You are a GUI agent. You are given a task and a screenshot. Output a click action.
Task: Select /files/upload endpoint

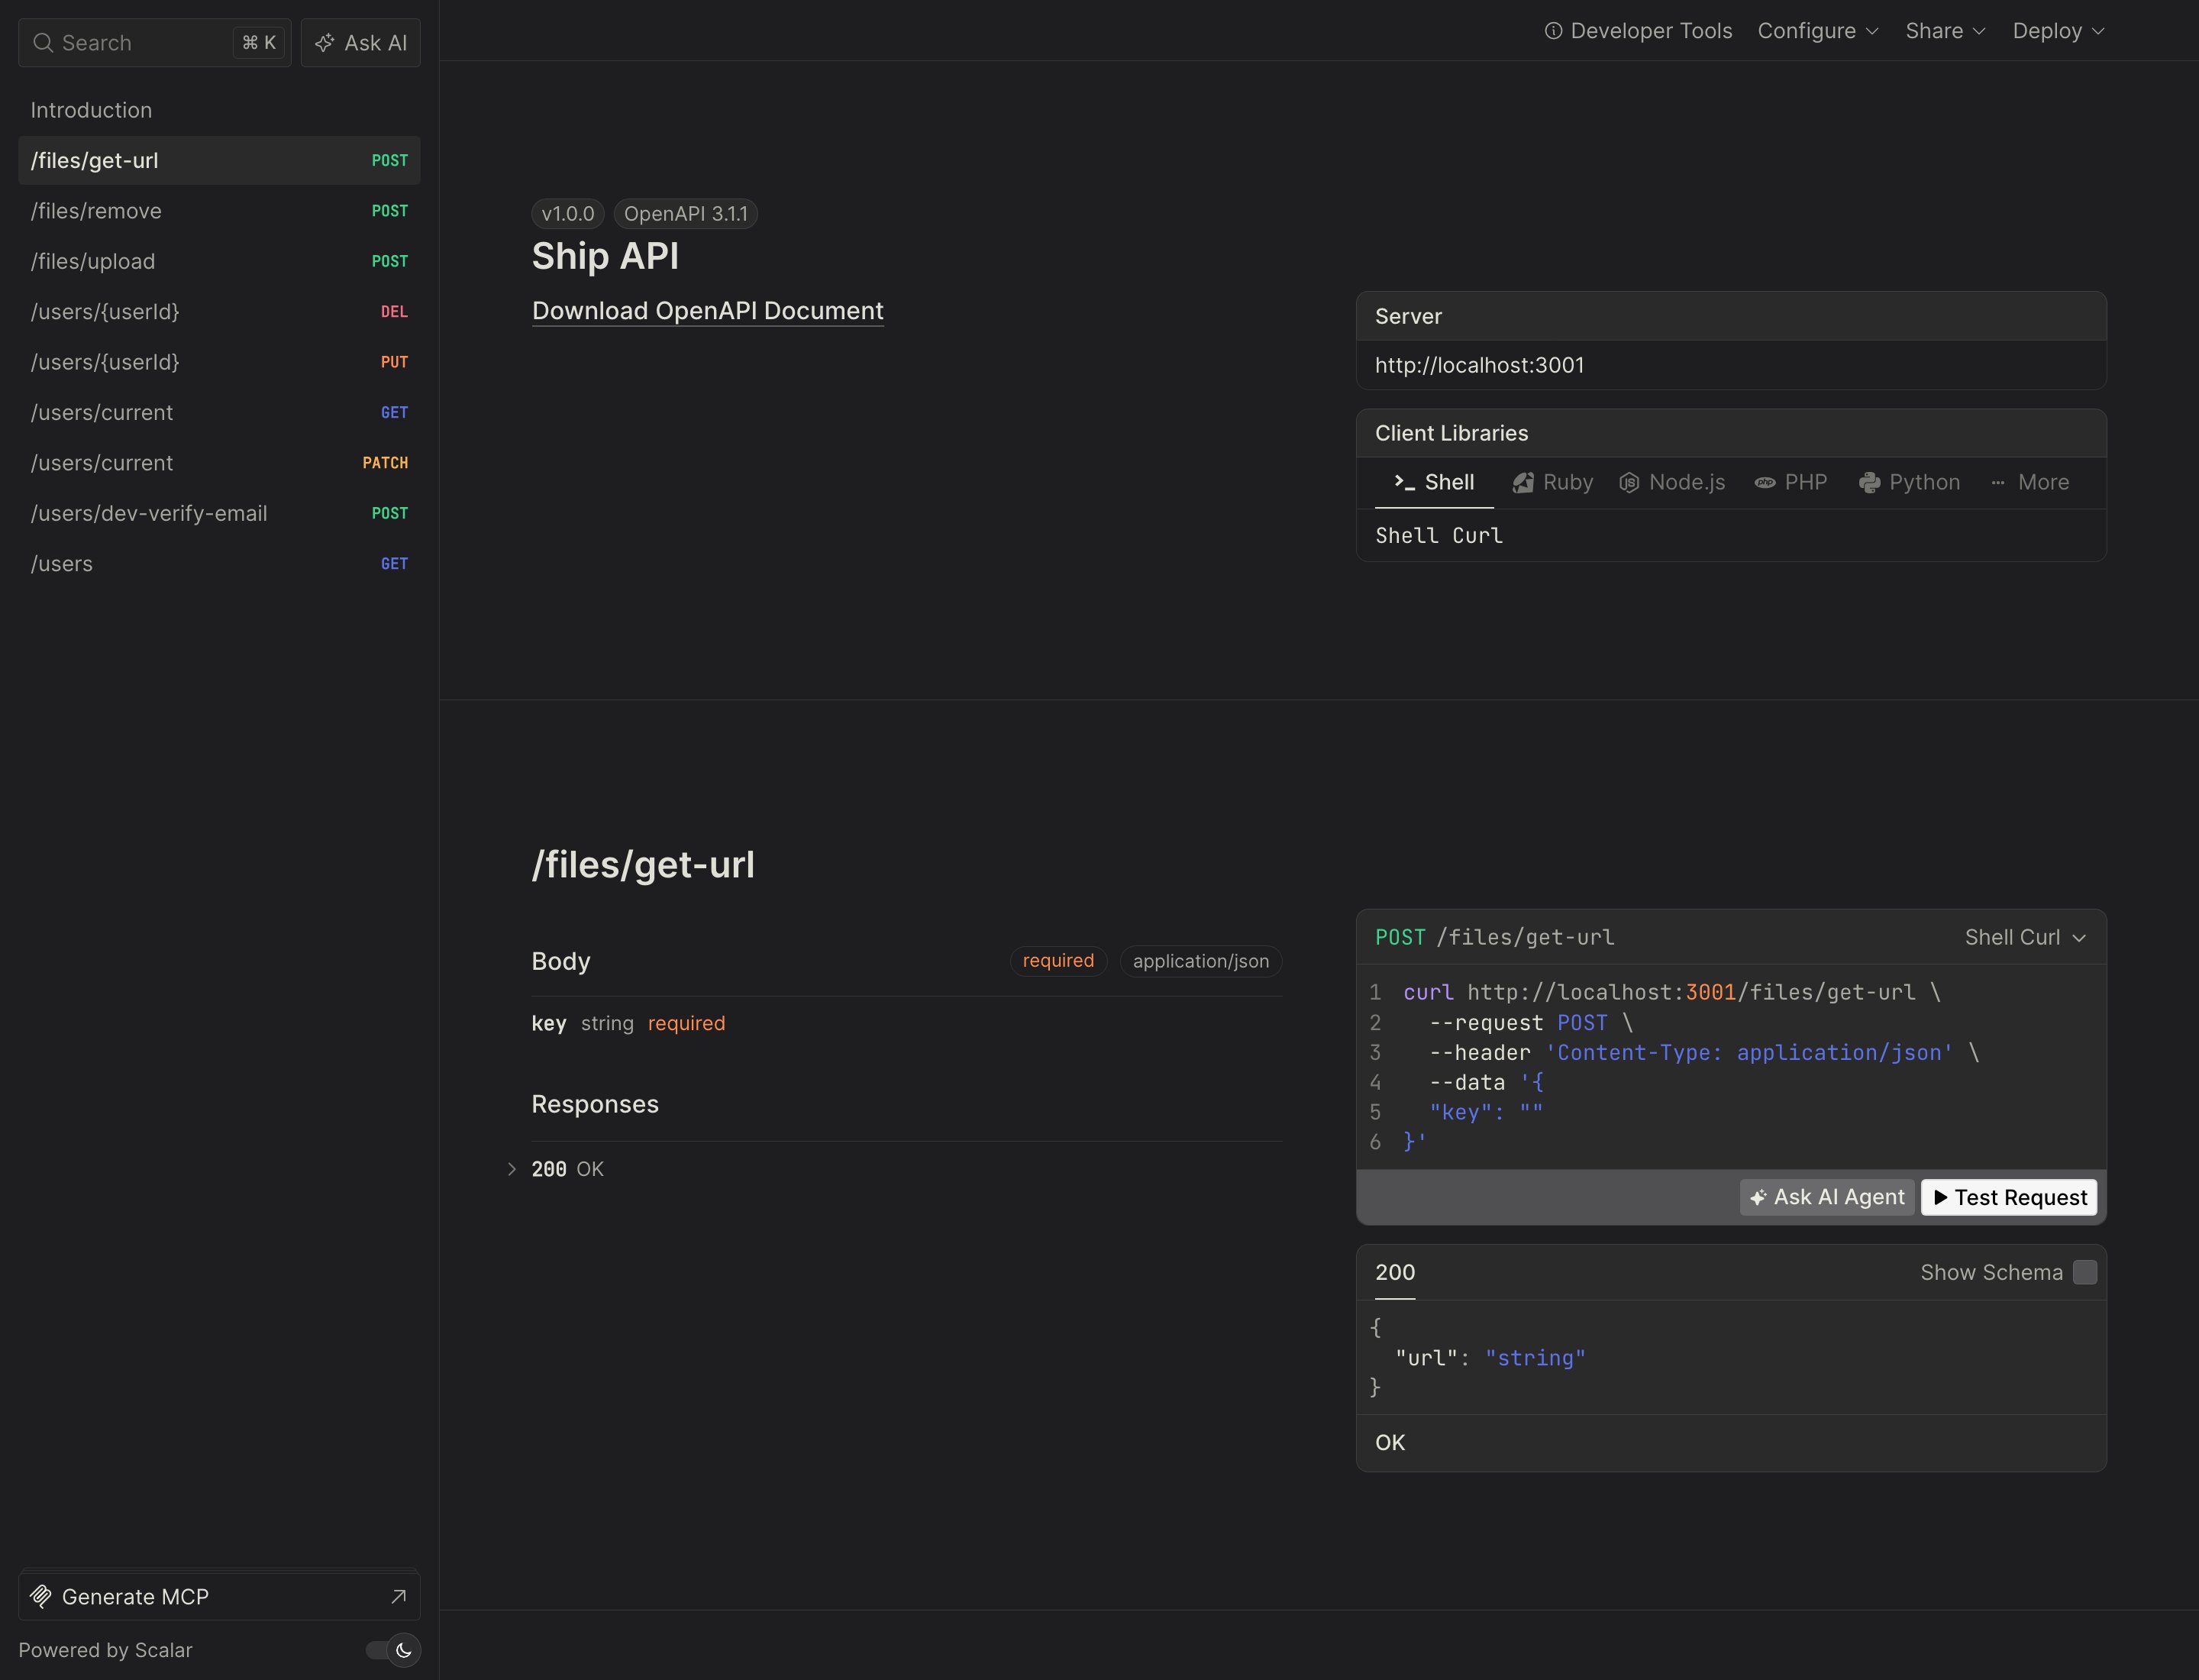point(219,261)
